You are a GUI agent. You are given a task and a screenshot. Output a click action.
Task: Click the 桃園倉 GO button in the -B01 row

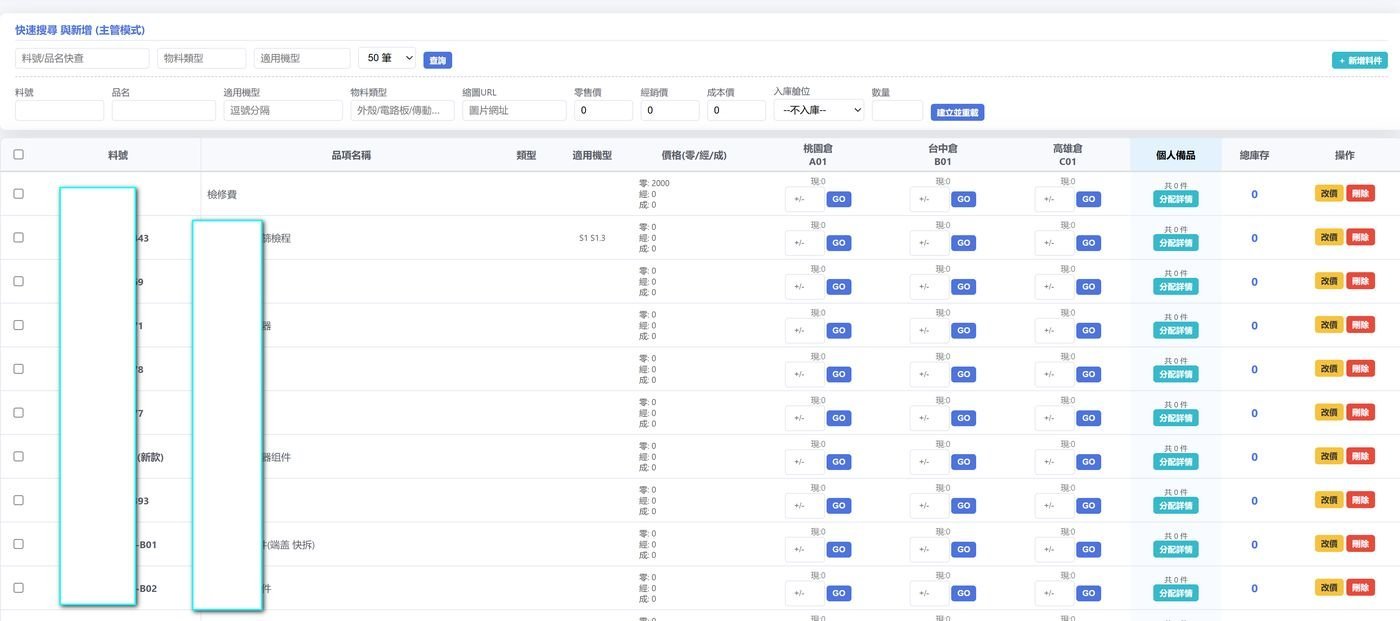tap(838, 549)
